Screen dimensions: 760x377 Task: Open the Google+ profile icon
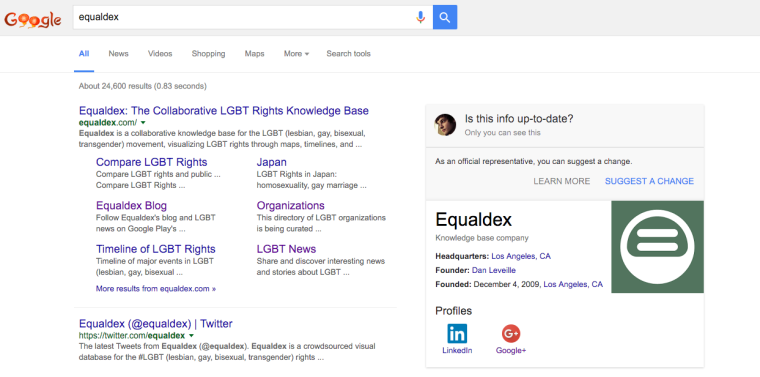click(x=511, y=333)
